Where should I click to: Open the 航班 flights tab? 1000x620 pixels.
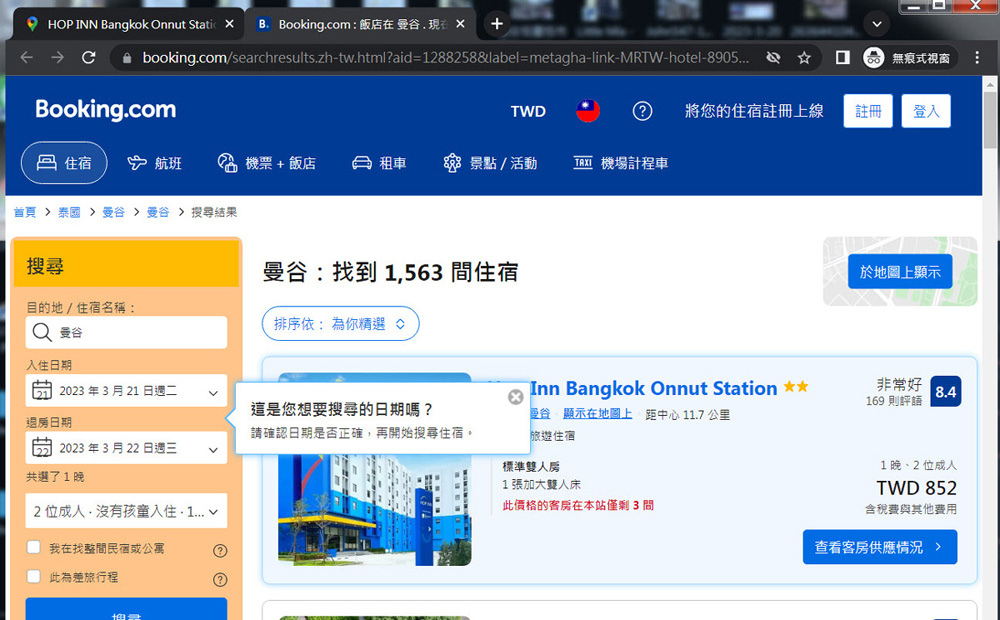pos(154,163)
